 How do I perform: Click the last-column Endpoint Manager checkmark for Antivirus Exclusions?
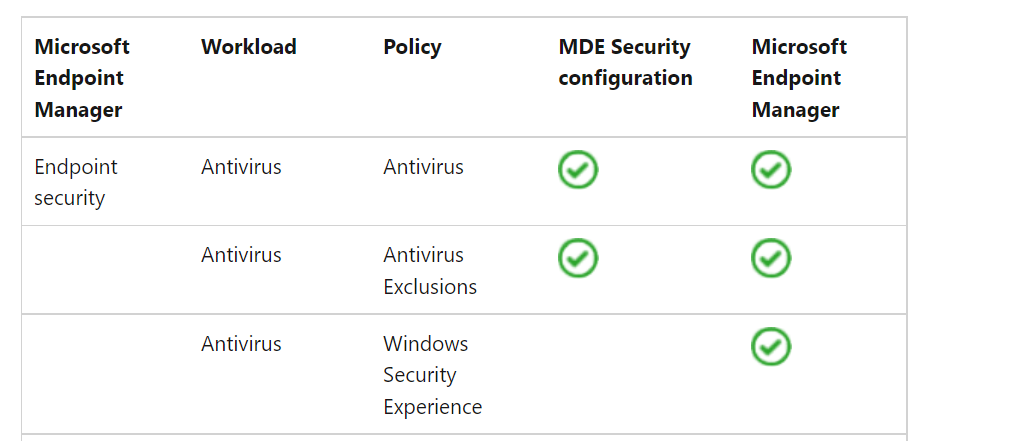coord(771,257)
